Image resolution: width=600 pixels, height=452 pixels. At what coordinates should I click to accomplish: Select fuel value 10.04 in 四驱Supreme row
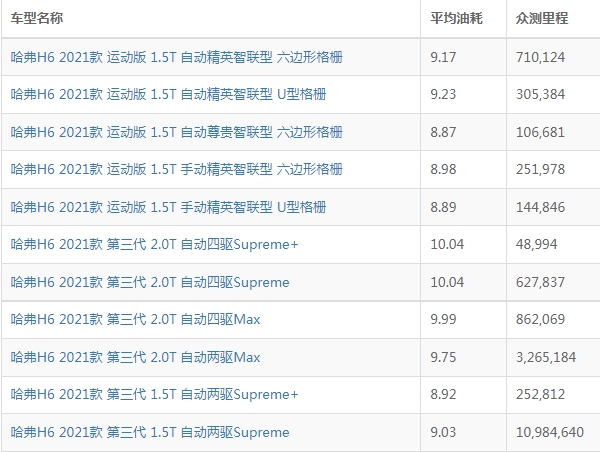[x=447, y=282]
